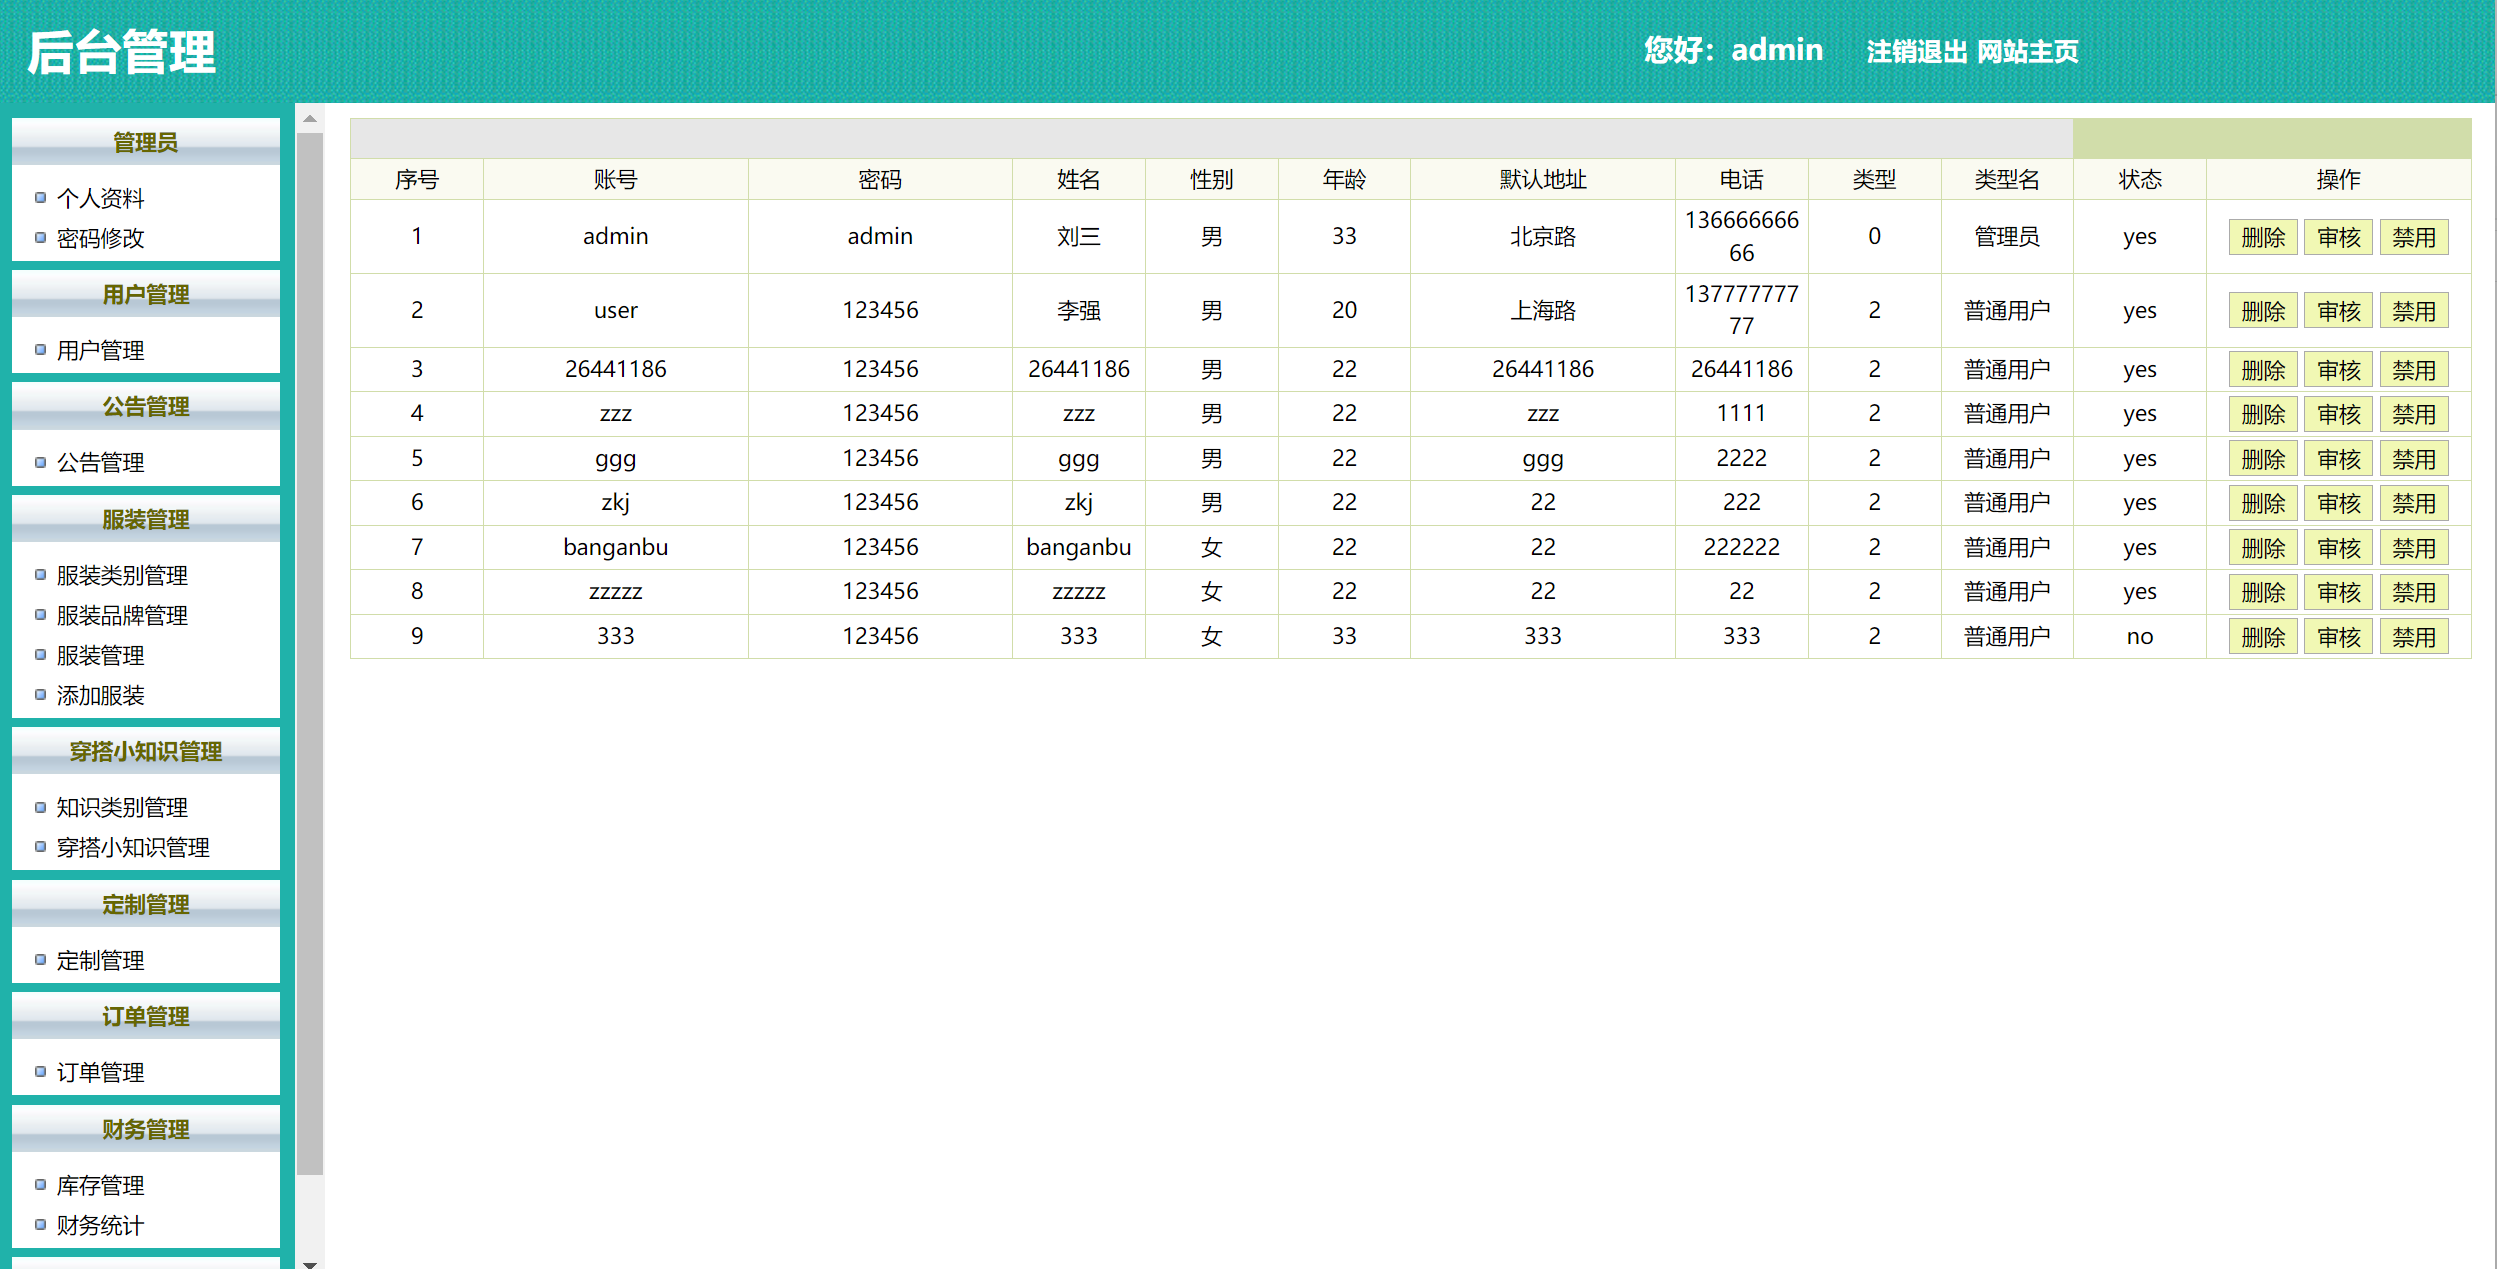Click the sidebar scrollbar down arrow
The height and width of the screenshot is (1269, 2497).
[310, 1264]
